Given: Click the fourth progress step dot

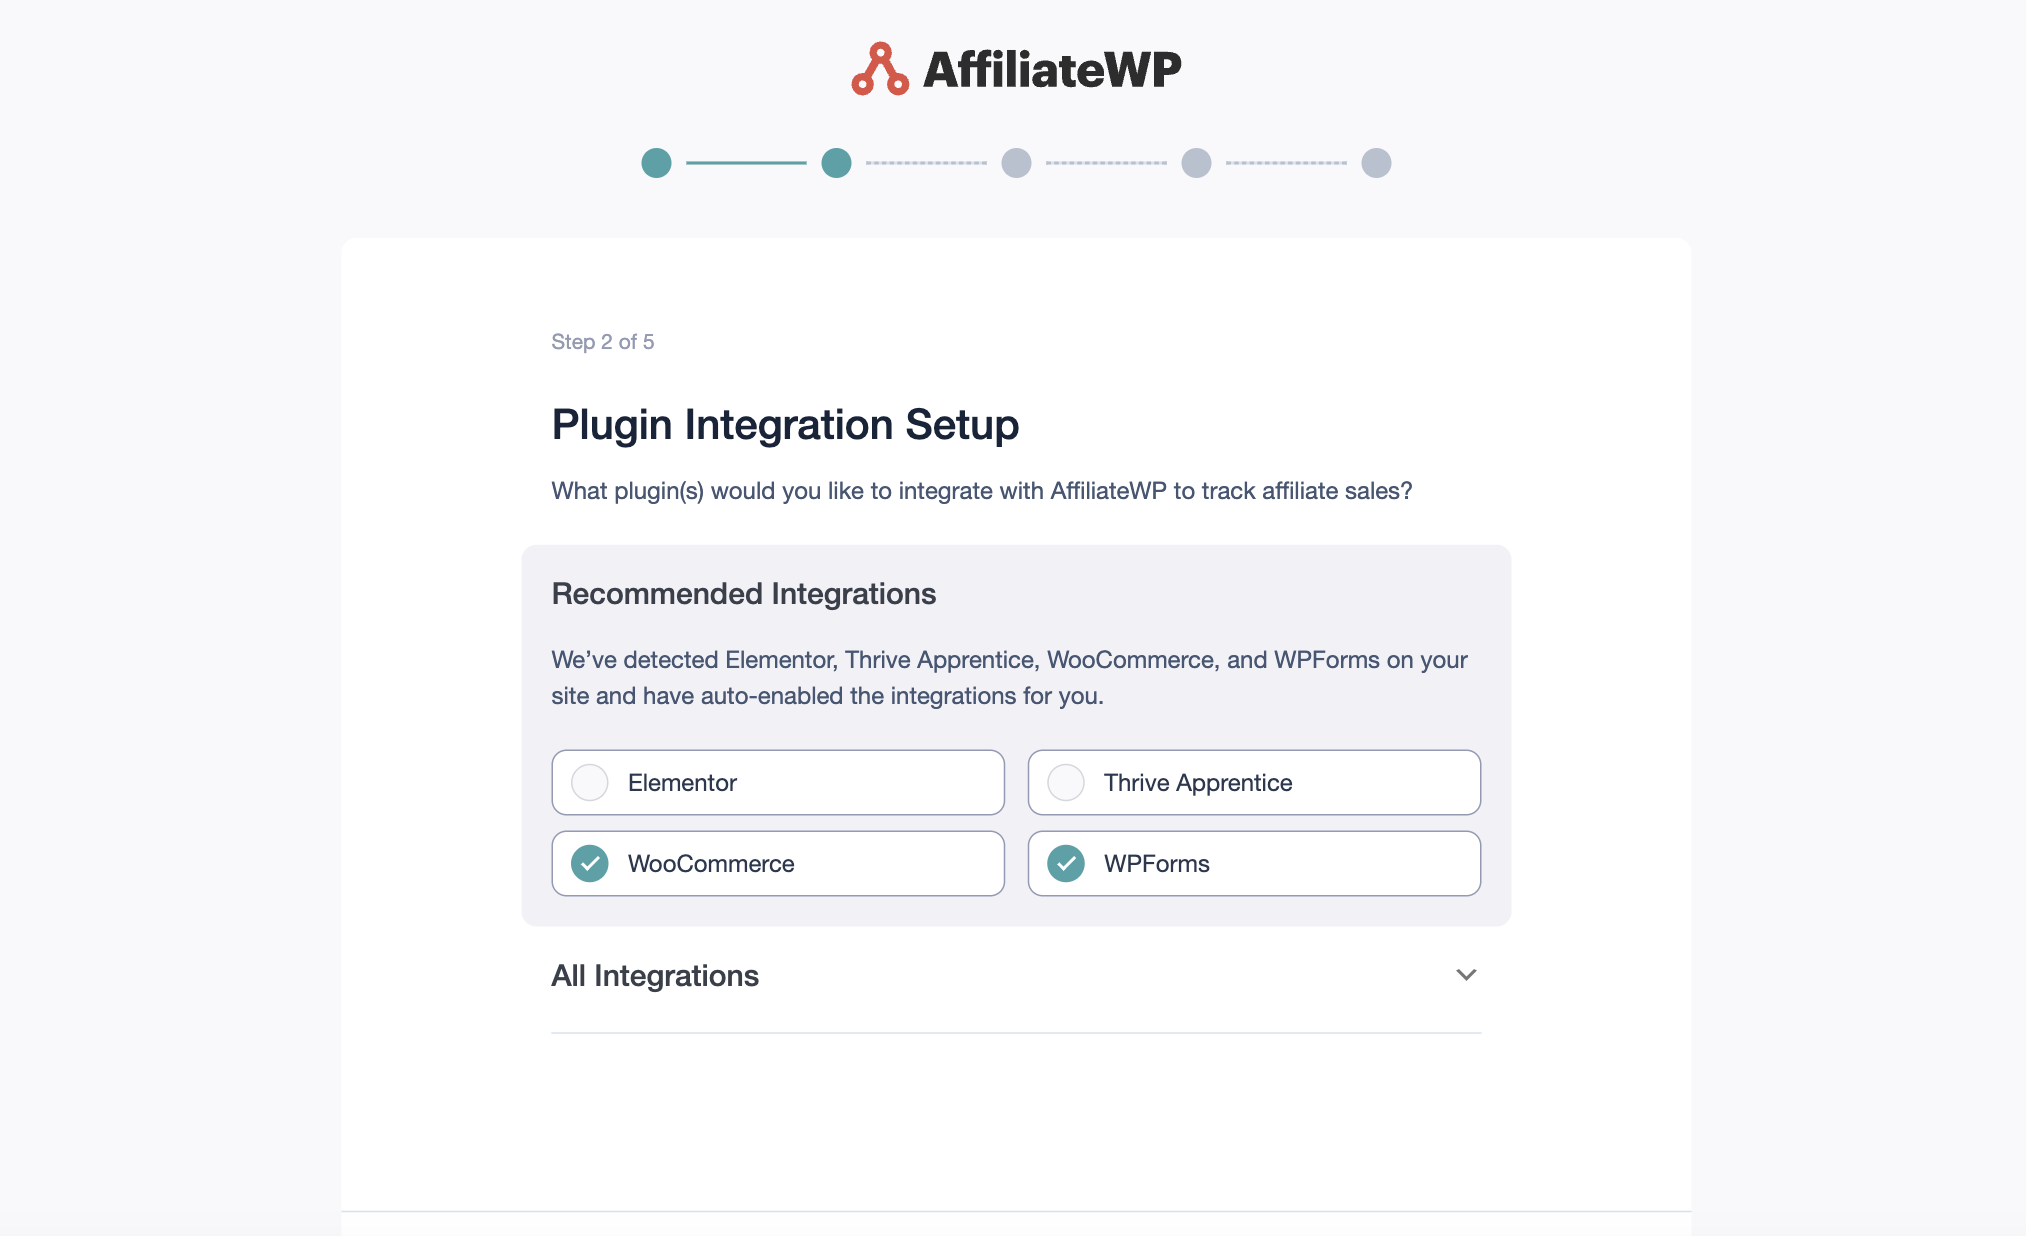Looking at the screenshot, I should pos(1196,163).
